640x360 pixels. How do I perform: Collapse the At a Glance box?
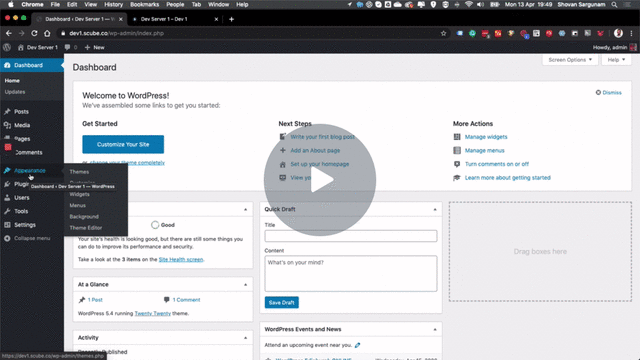(x=245, y=284)
